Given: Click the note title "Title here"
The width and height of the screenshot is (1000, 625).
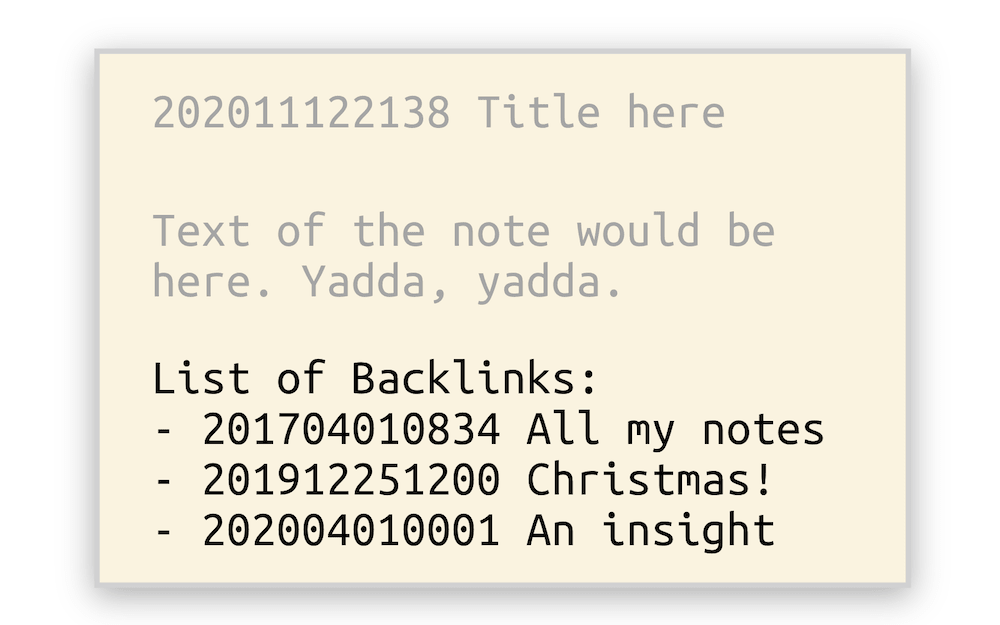Looking at the screenshot, I should [601, 112].
